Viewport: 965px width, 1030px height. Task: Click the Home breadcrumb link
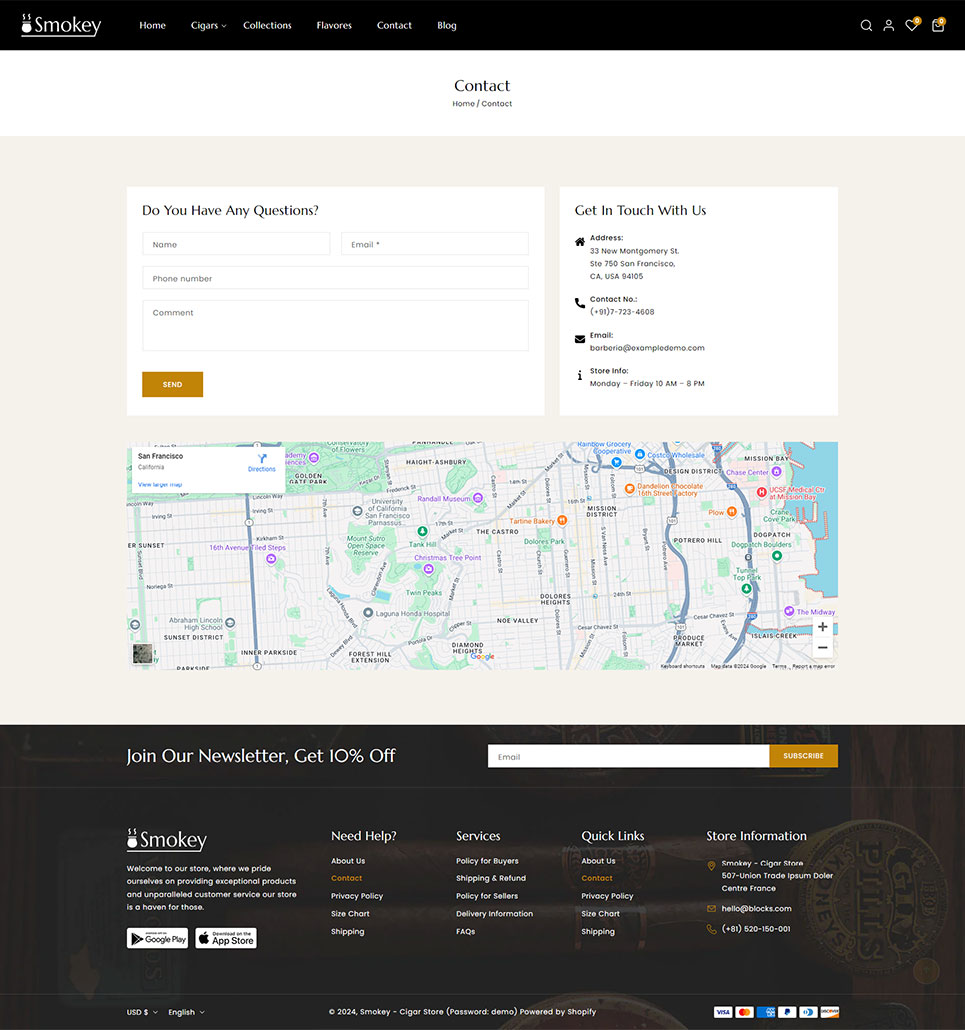click(463, 104)
